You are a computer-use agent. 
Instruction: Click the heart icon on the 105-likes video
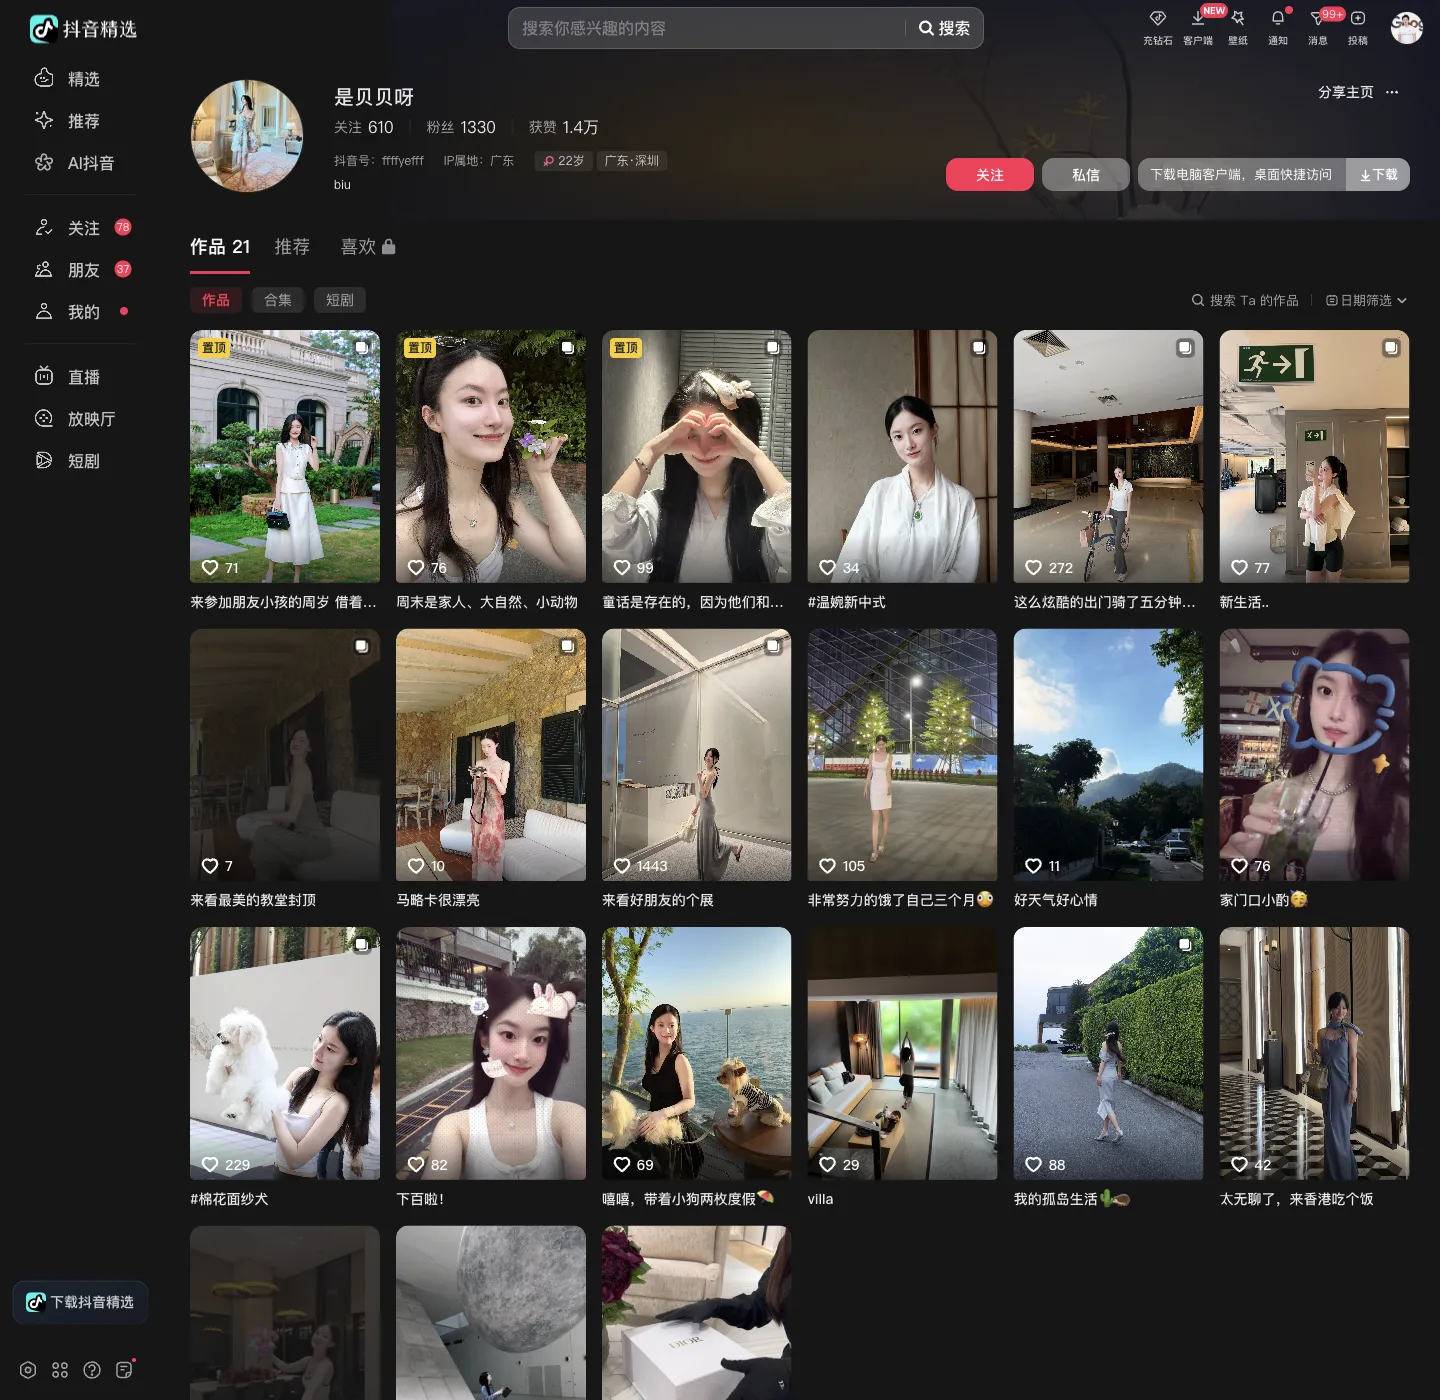click(828, 866)
